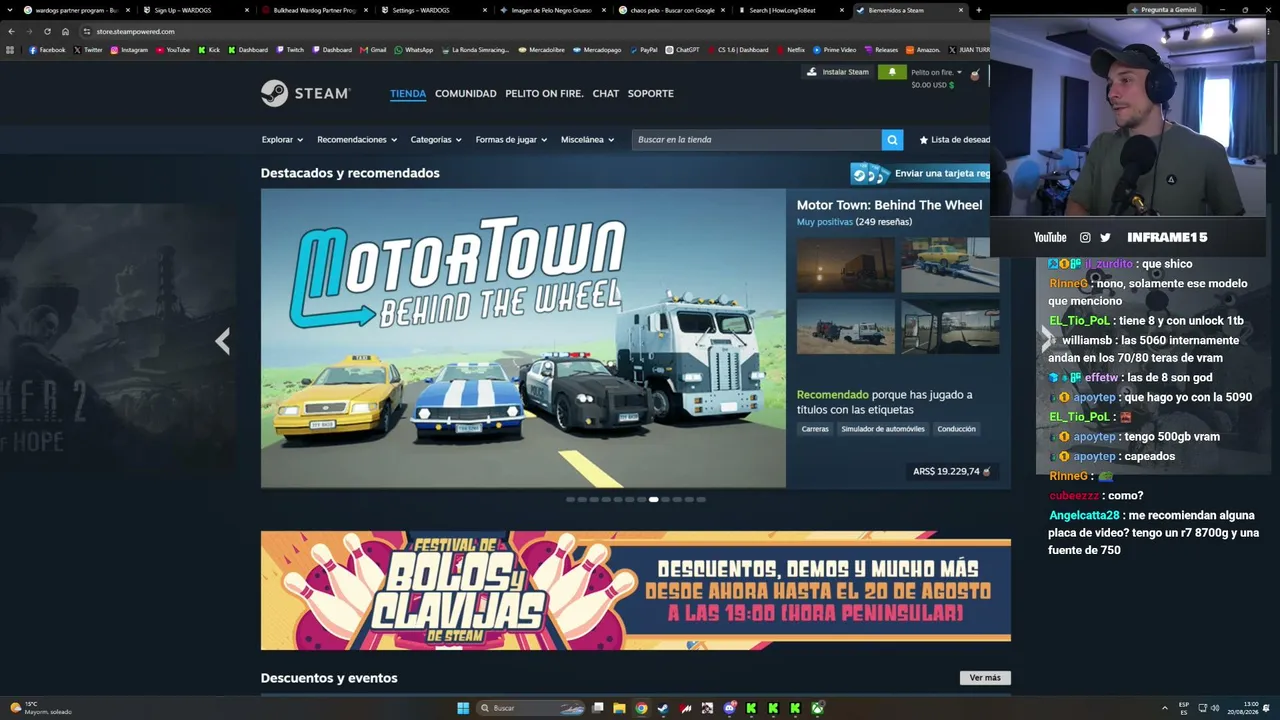Open the PayPal bookmark

coord(643,50)
